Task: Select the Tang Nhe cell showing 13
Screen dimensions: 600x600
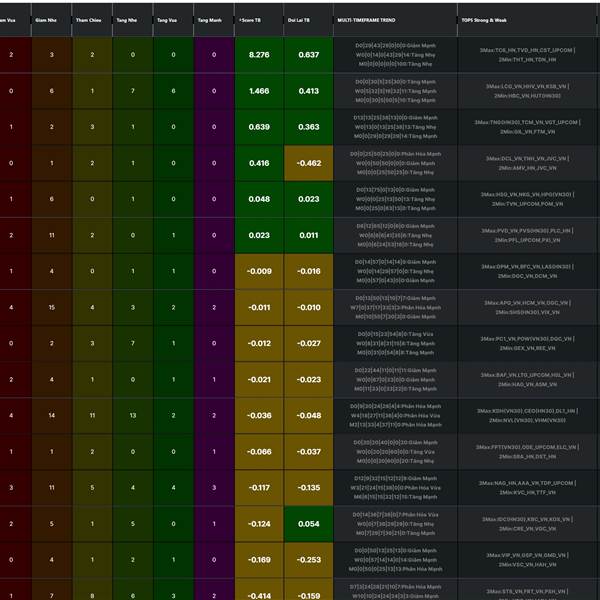Action: click(133, 416)
